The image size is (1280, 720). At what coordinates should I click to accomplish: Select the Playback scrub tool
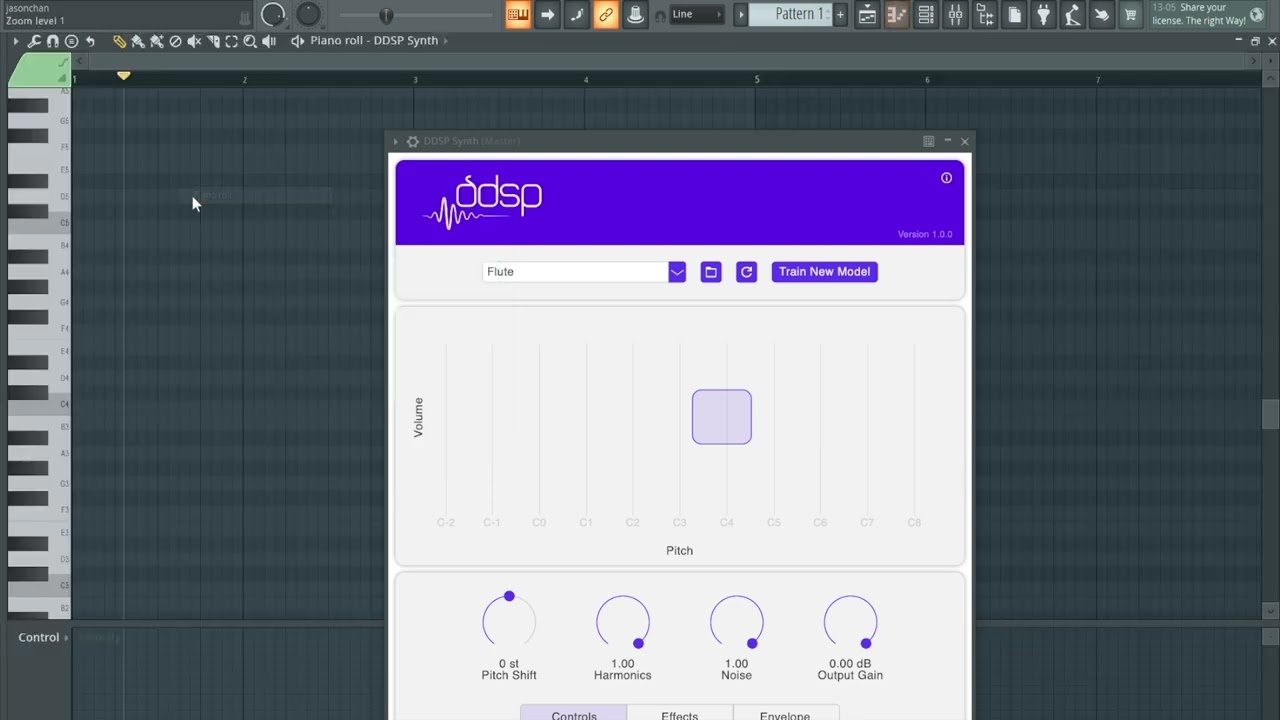(269, 41)
